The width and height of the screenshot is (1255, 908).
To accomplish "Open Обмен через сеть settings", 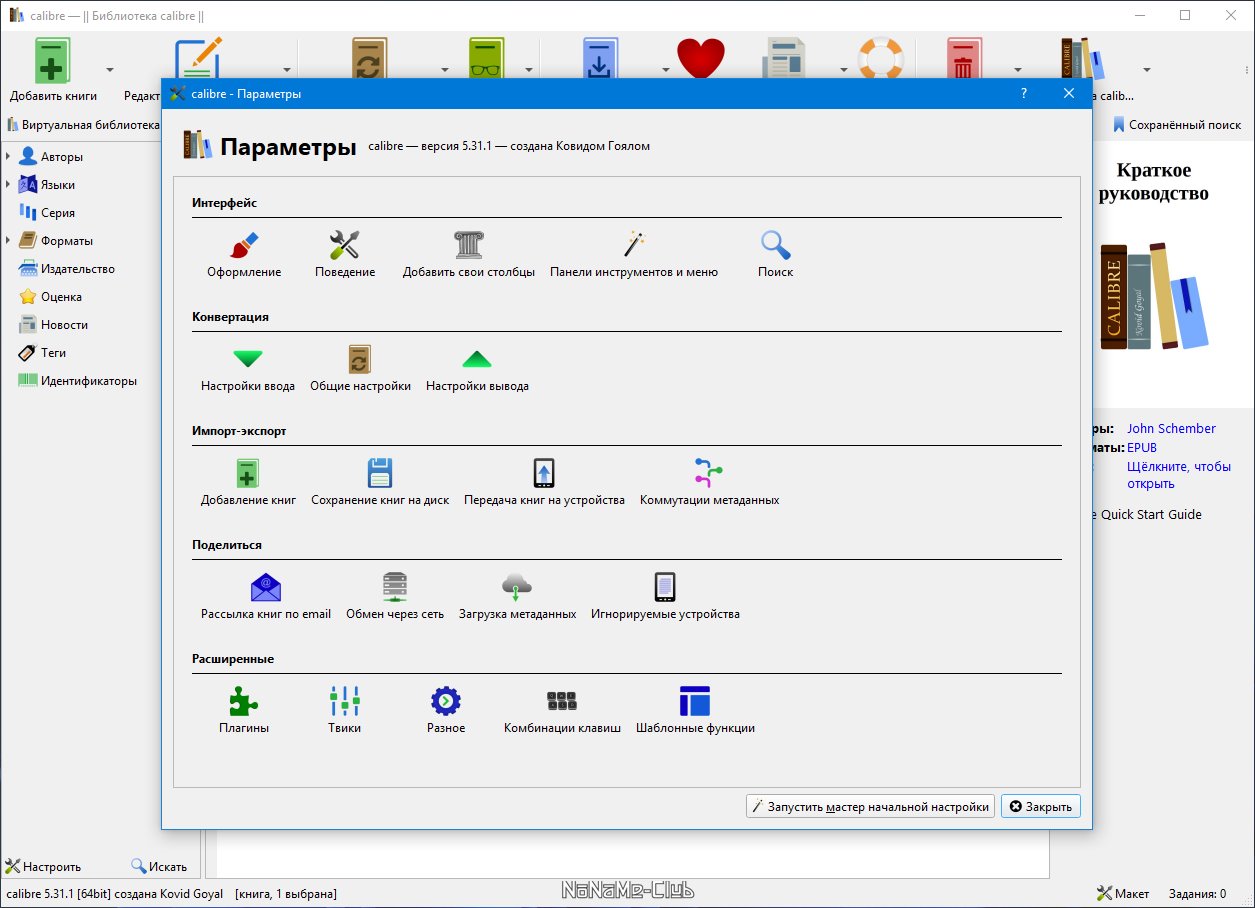I will (395, 596).
